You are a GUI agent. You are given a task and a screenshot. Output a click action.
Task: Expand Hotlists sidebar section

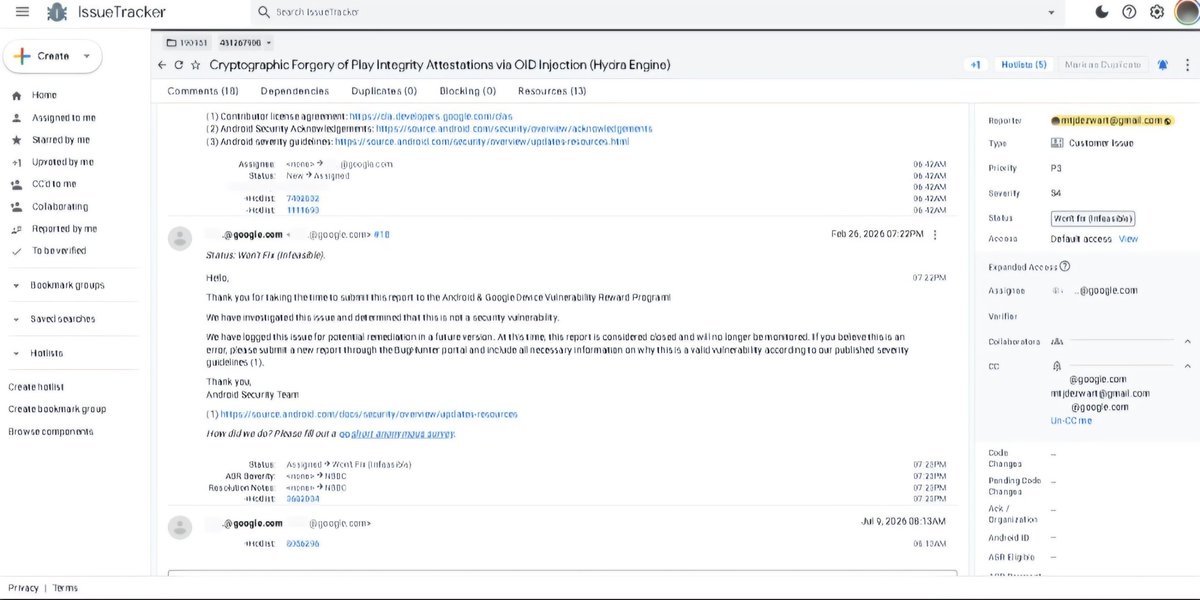tap(16, 353)
